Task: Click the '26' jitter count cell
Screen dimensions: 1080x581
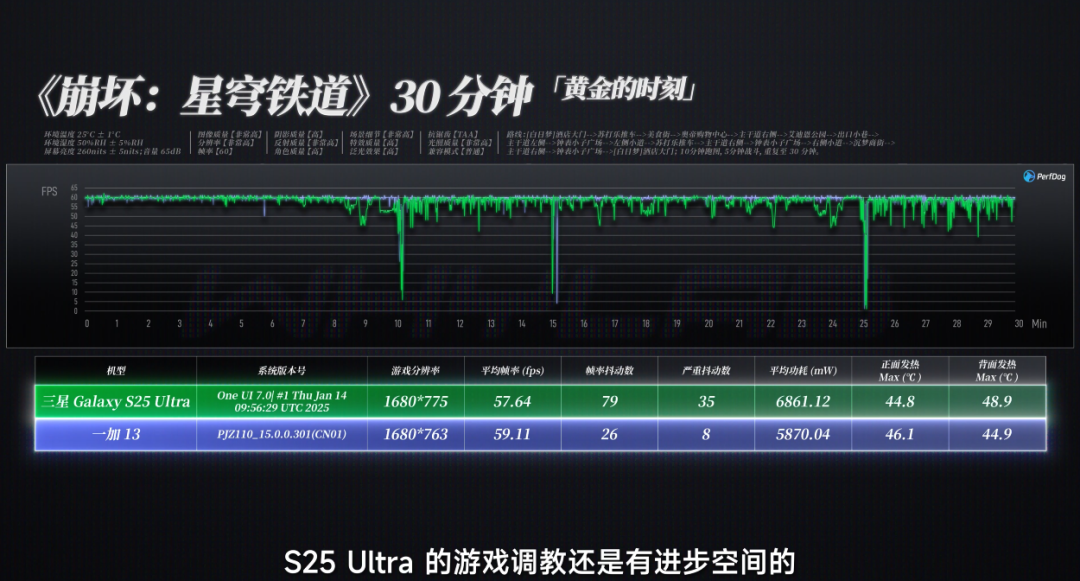Action: click(610, 434)
